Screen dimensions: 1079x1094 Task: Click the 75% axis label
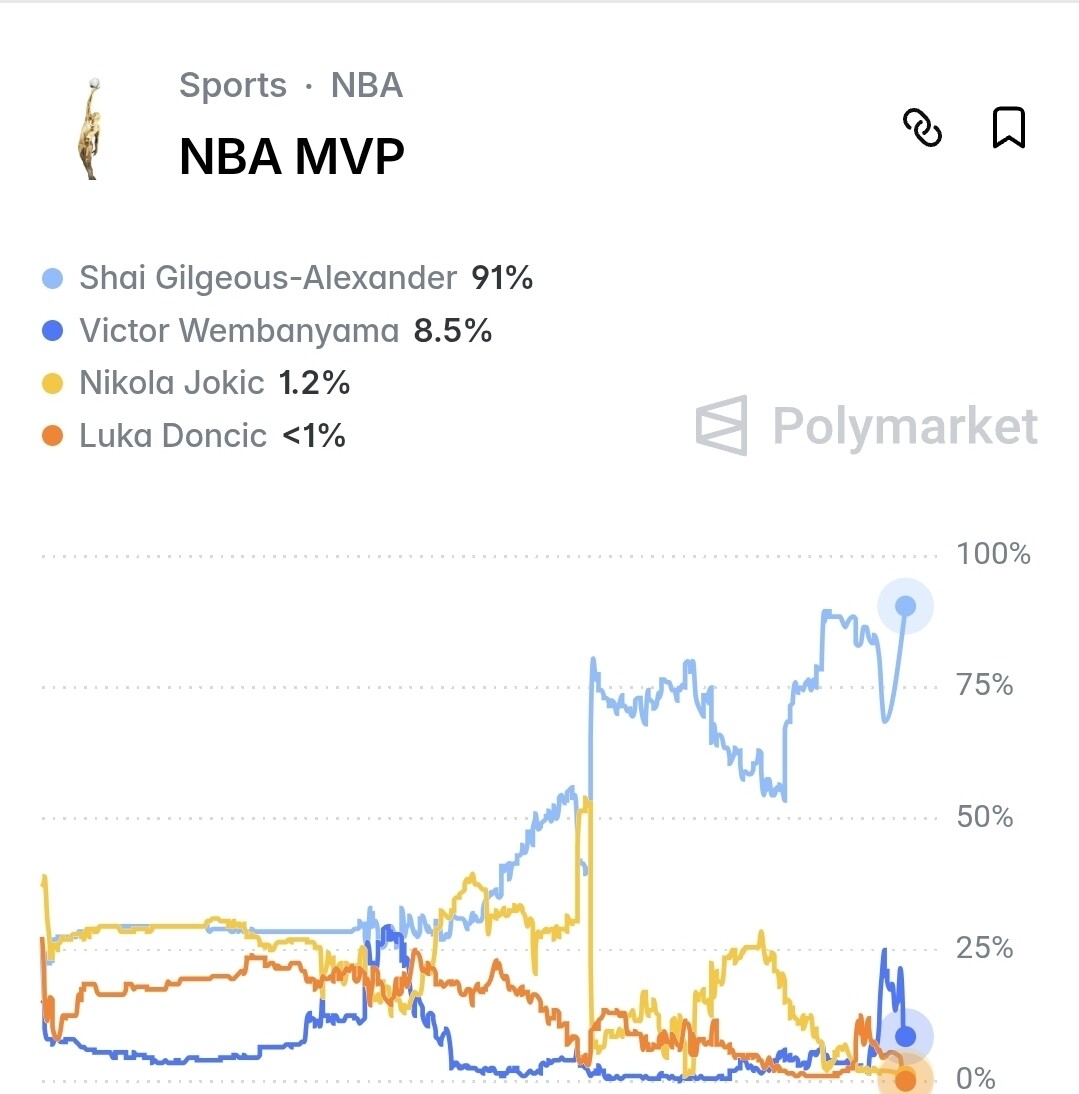pyautogui.click(x=985, y=686)
